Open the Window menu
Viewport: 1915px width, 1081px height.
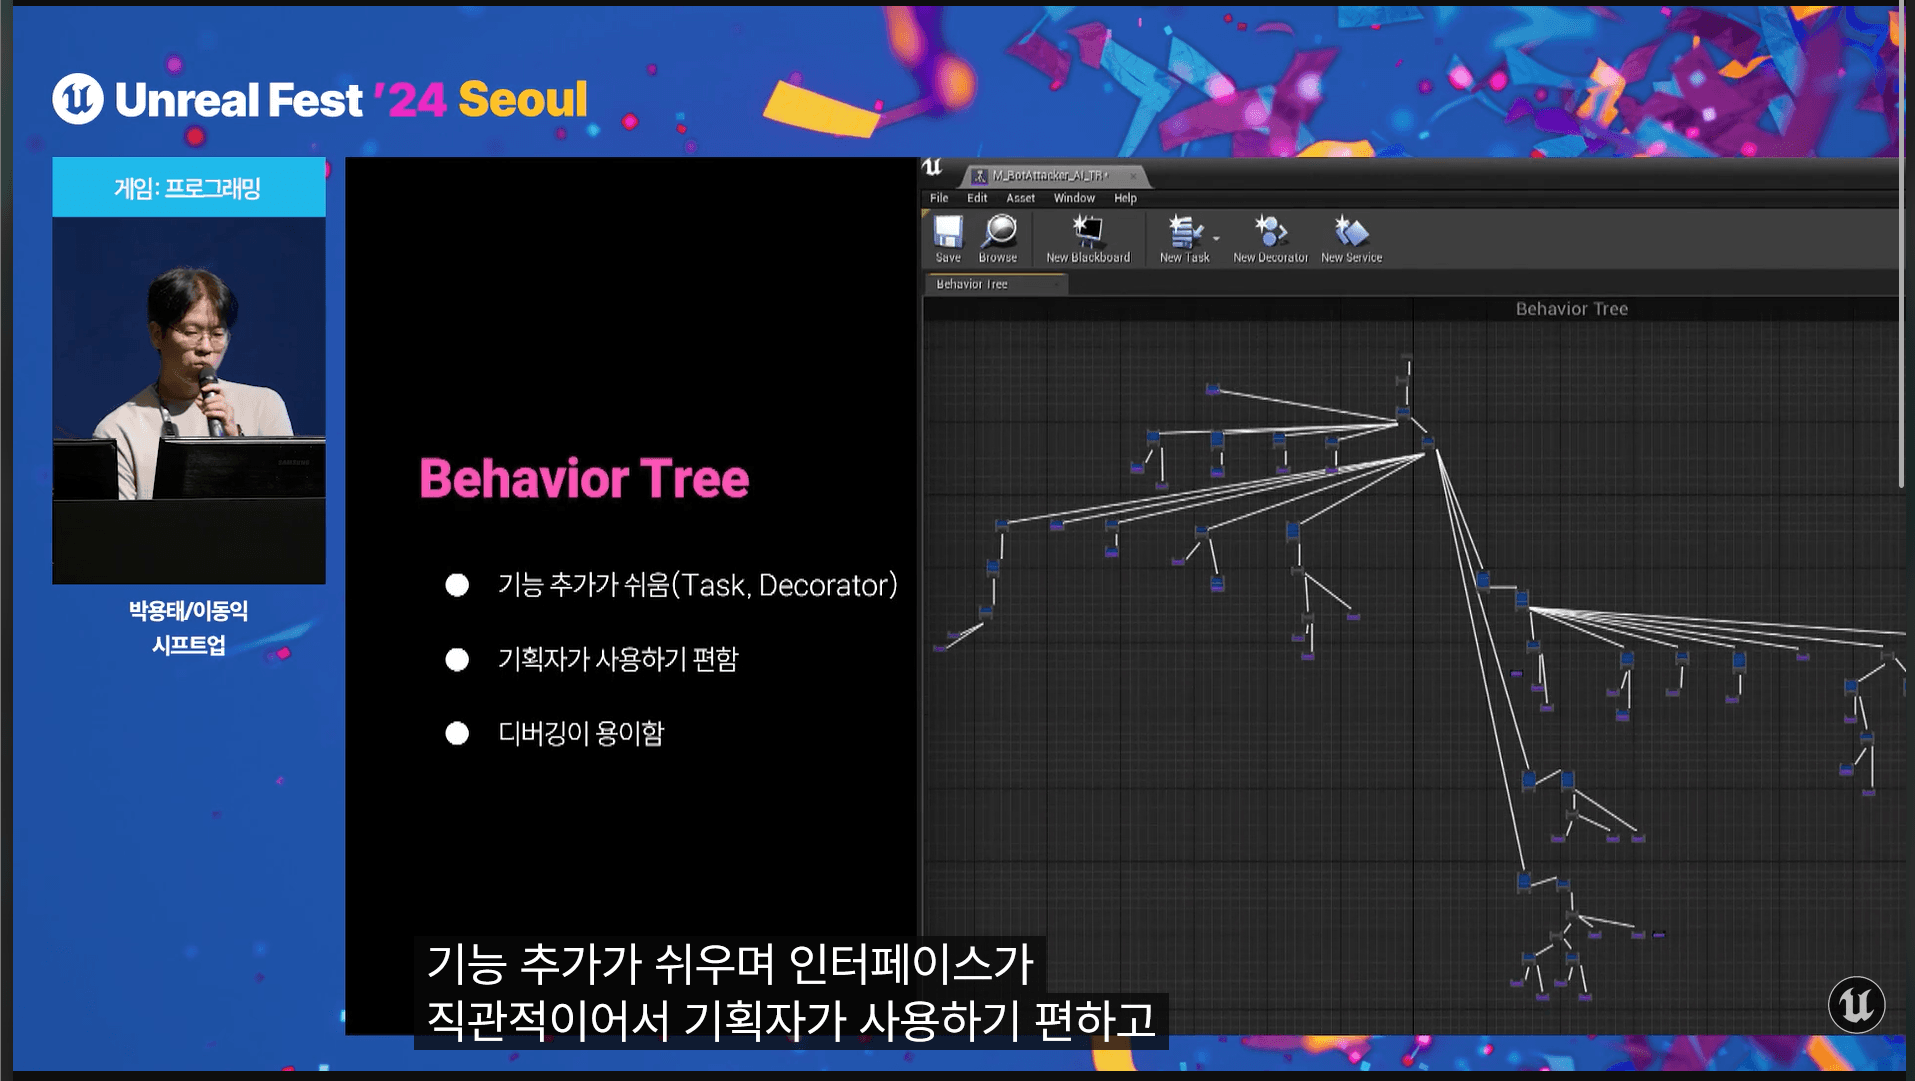coord(1073,198)
